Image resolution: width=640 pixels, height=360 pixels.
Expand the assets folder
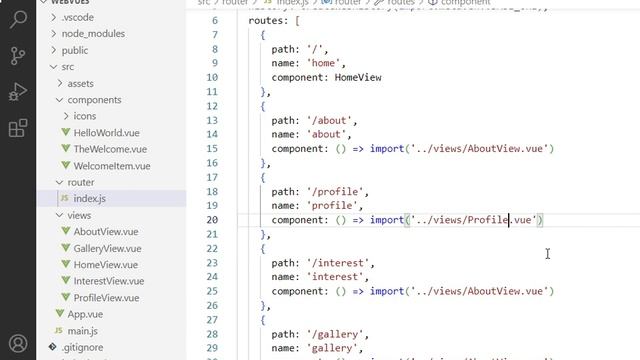(60, 83)
